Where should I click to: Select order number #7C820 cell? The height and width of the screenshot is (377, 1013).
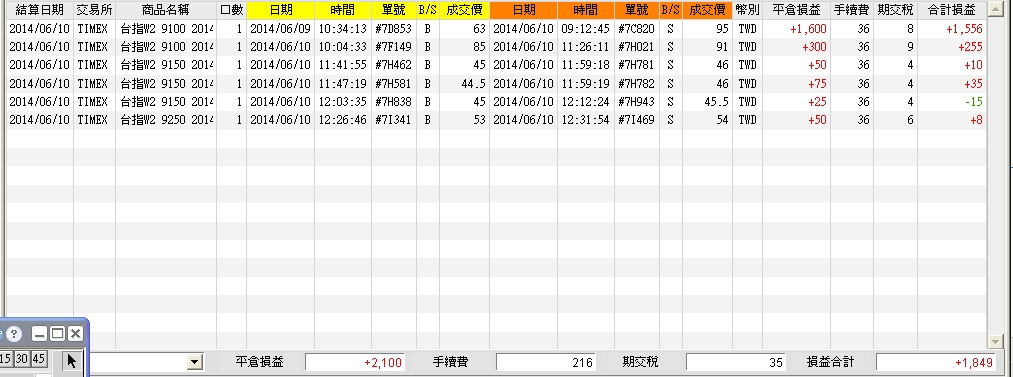pyautogui.click(x=636, y=29)
